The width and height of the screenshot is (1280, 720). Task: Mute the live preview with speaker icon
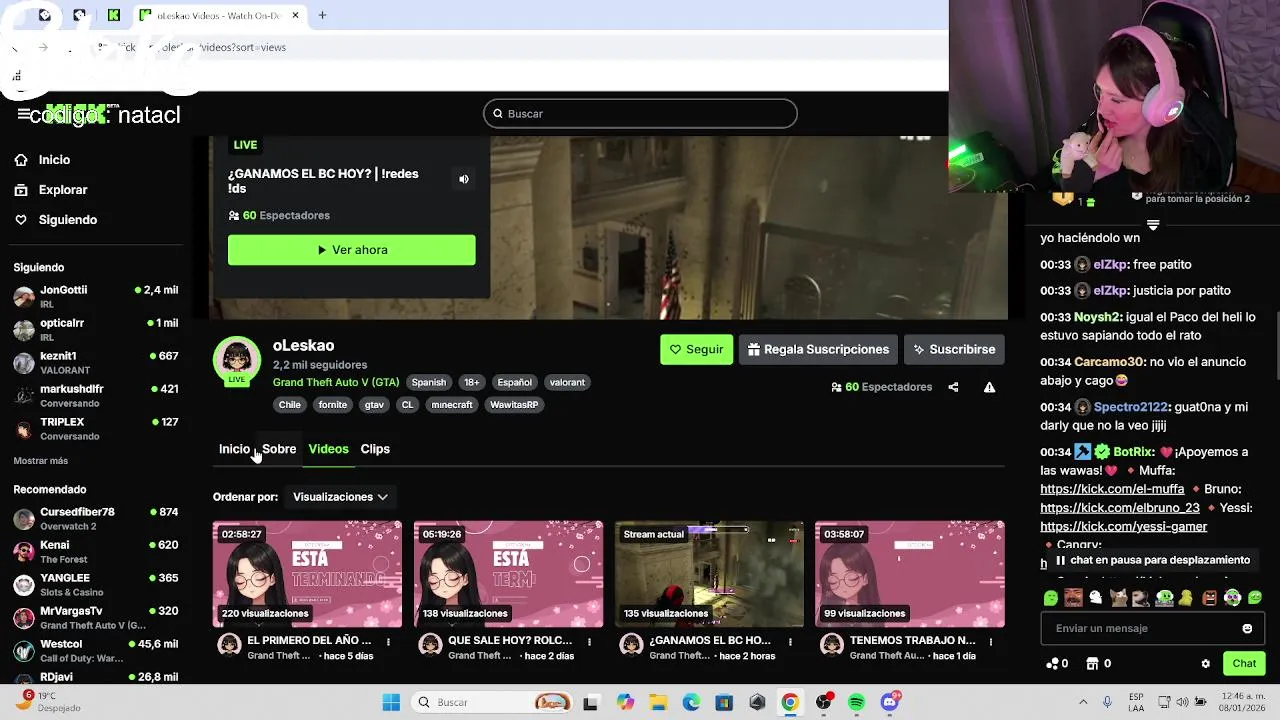coord(464,179)
